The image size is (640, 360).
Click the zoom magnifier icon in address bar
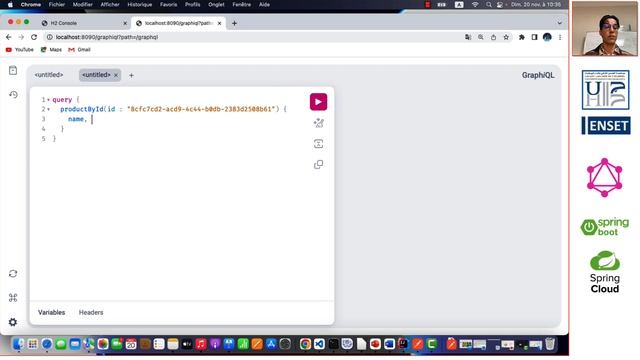tap(480, 37)
